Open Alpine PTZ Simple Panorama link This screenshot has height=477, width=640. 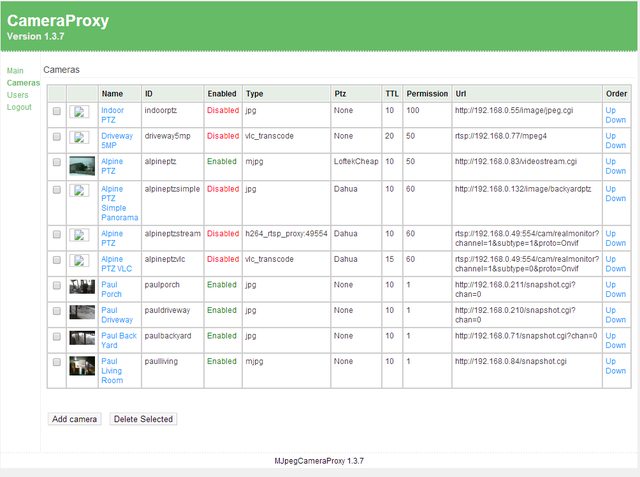coord(120,203)
